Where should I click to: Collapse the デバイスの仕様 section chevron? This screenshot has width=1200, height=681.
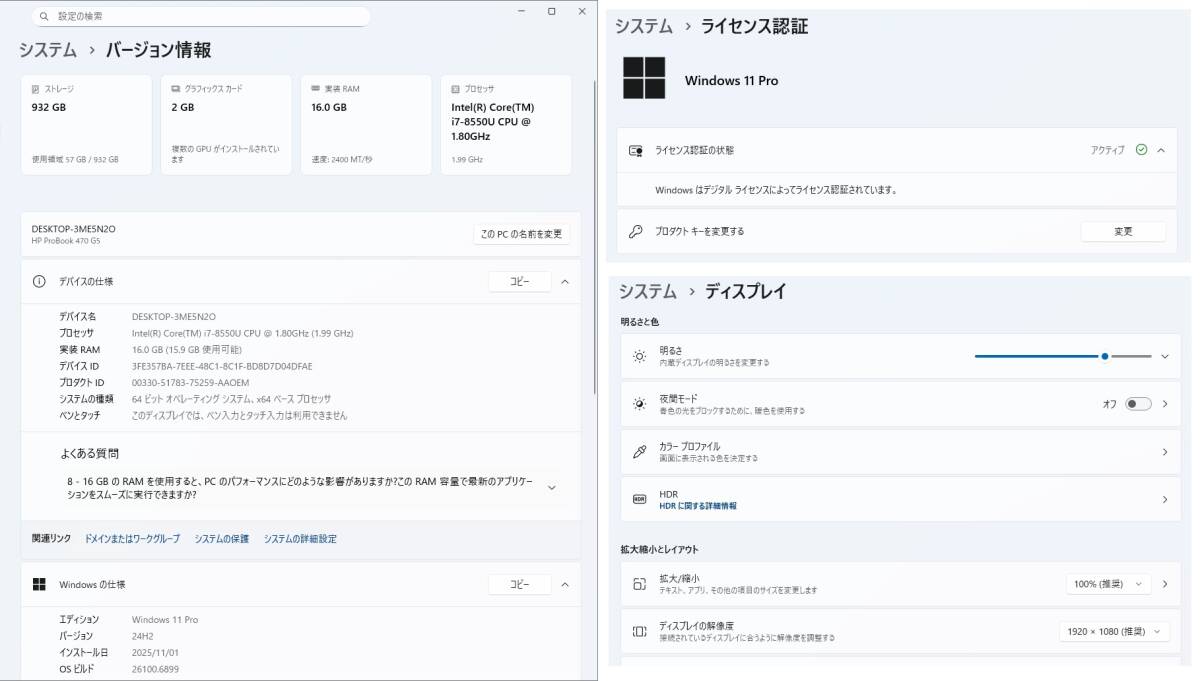tap(565, 282)
